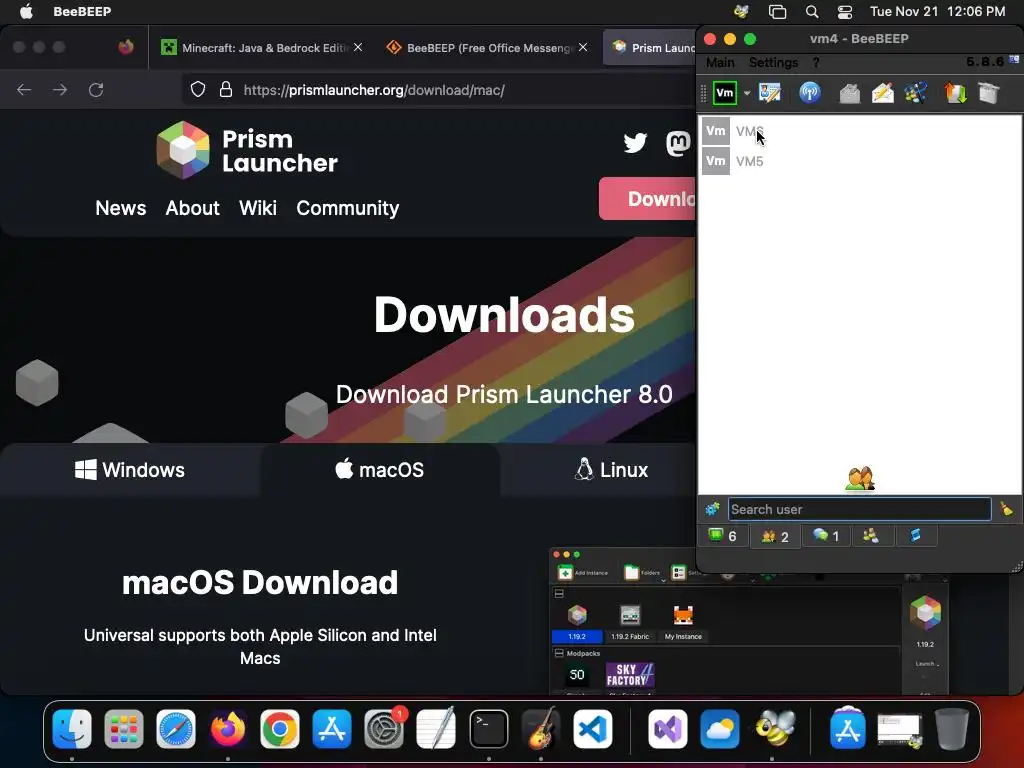Click the envelope with pencil message icon
Viewport: 1024px width, 768px height.
(882, 93)
